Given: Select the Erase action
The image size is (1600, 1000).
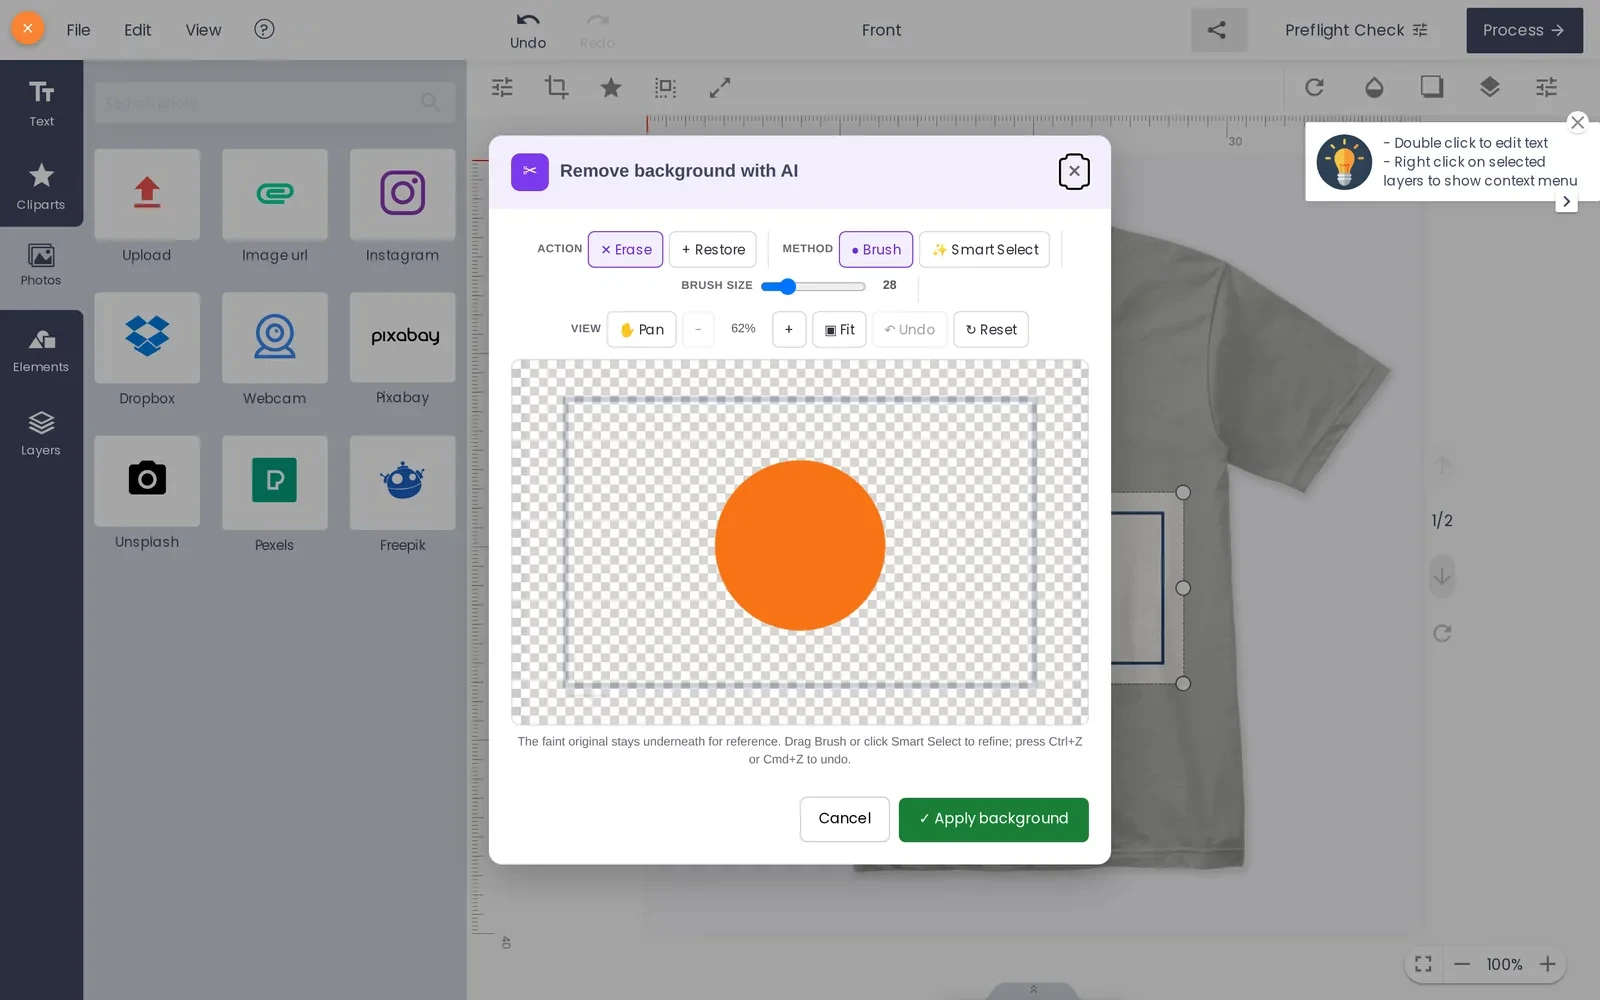Looking at the screenshot, I should click(x=625, y=249).
